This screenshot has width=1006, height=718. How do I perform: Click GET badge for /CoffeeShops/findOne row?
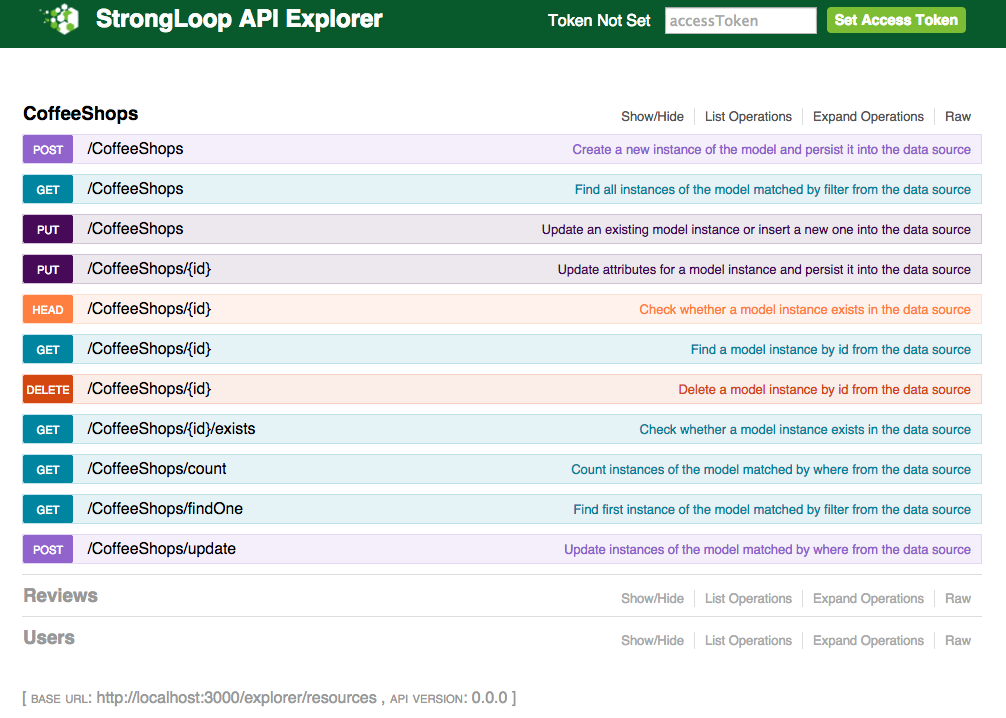(x=48, y=509)
